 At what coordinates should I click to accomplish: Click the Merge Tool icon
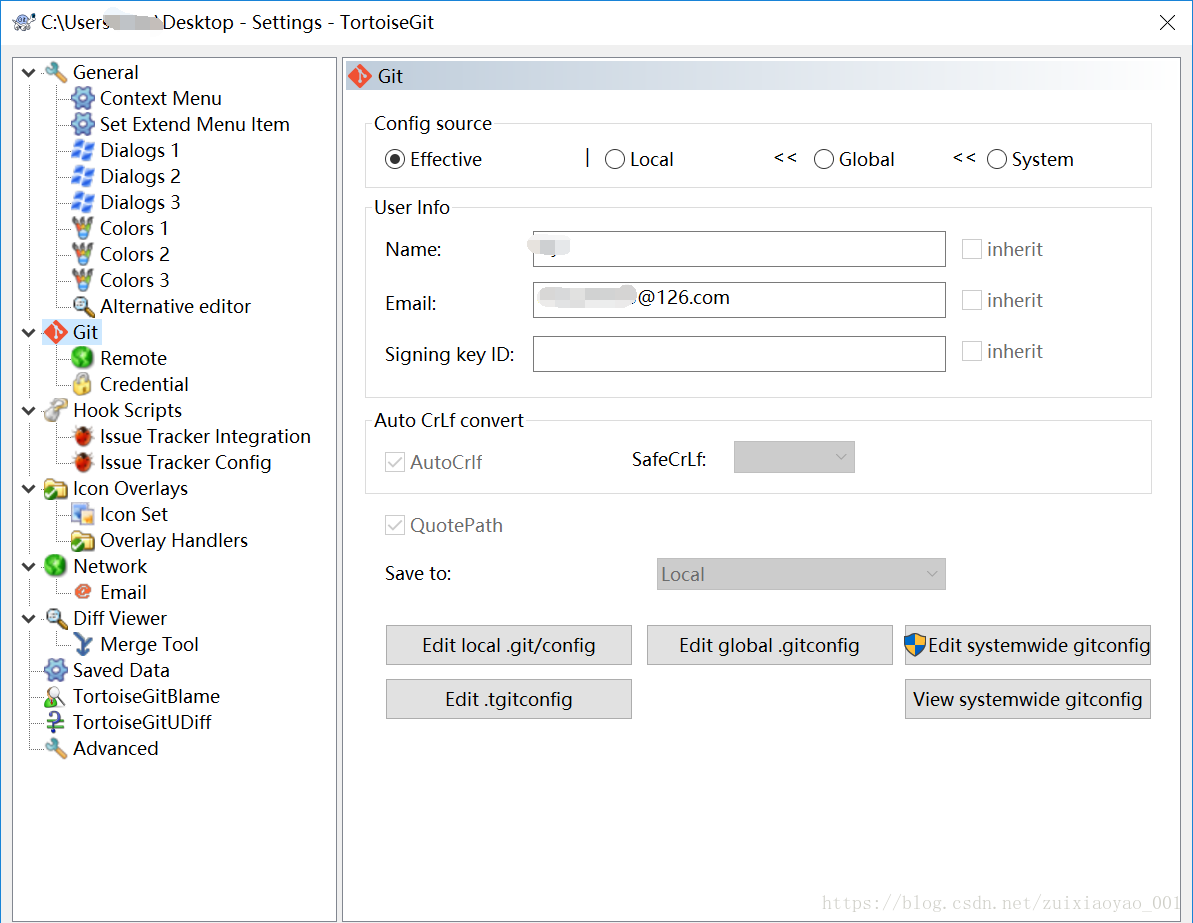(x=82, y=645)
